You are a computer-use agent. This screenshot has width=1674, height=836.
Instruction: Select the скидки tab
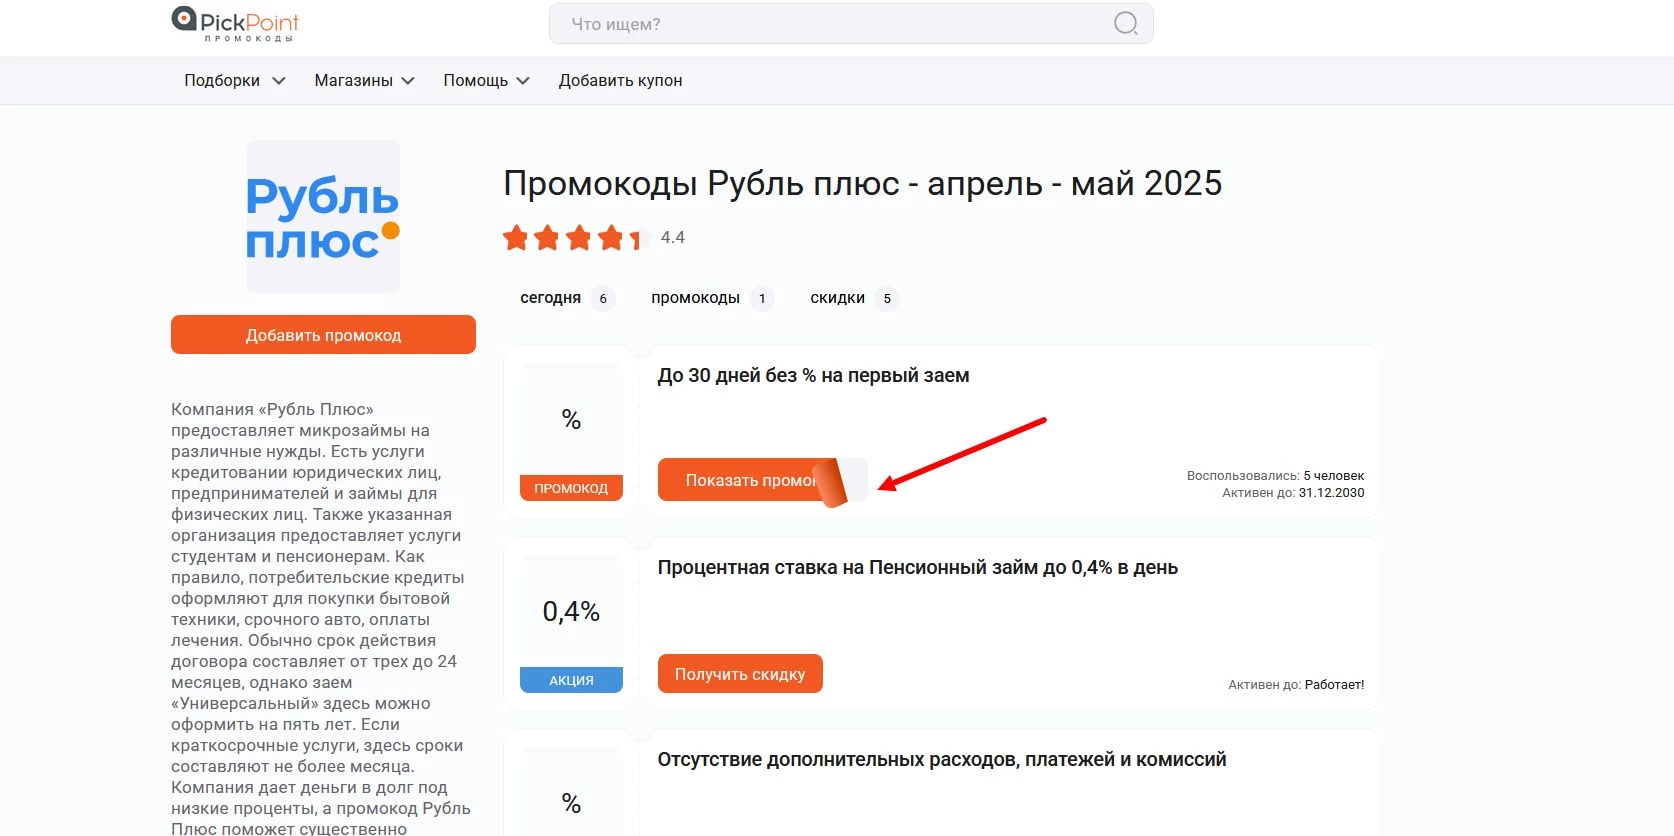pos(853,298)
